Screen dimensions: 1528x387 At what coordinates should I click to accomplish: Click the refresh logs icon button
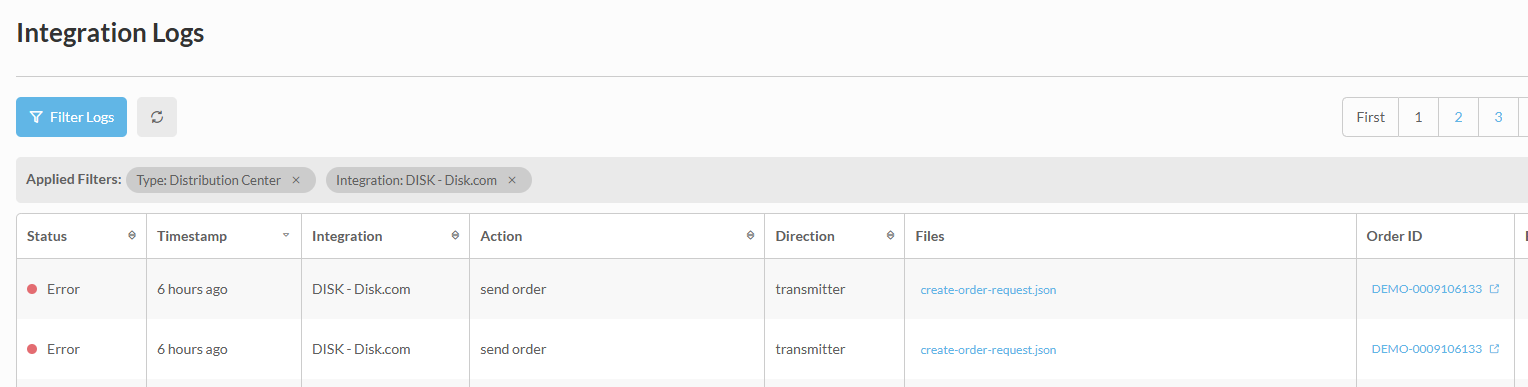(x=157, y=117)
